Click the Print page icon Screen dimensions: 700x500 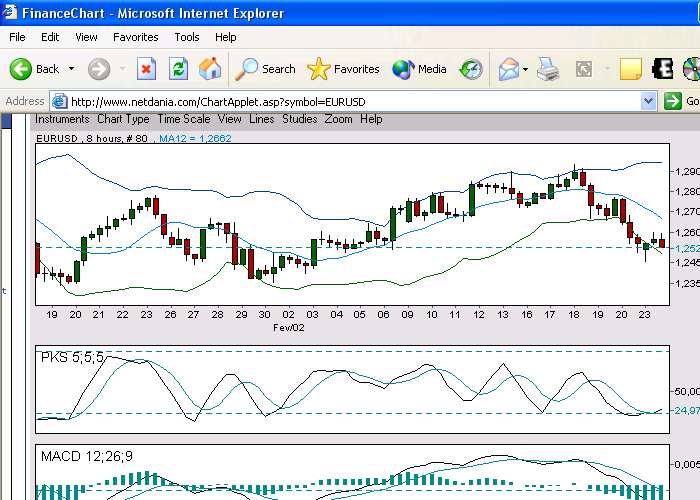coord(548,69)
